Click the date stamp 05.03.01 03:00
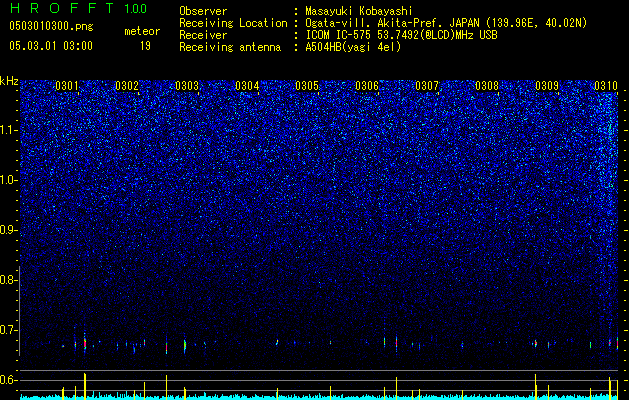The image size is (629, 400). click(51, 46)
